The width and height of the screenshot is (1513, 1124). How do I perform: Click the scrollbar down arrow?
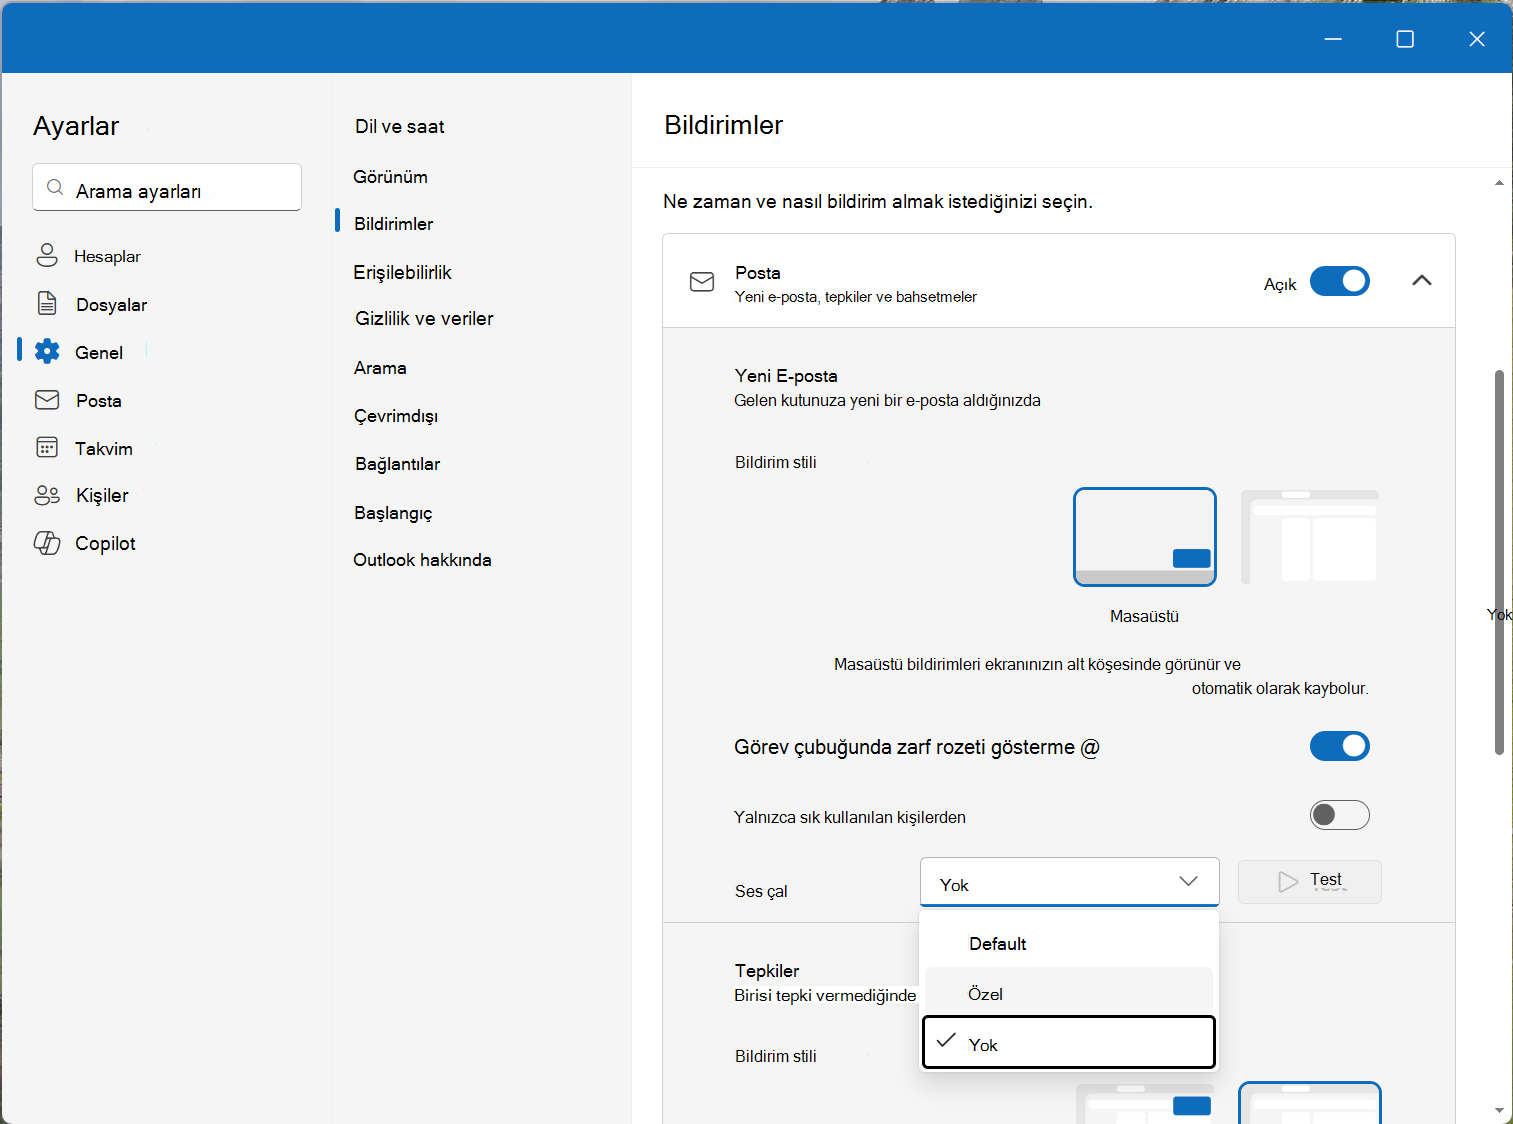pyautogui.click(x=1499, y=1110)
